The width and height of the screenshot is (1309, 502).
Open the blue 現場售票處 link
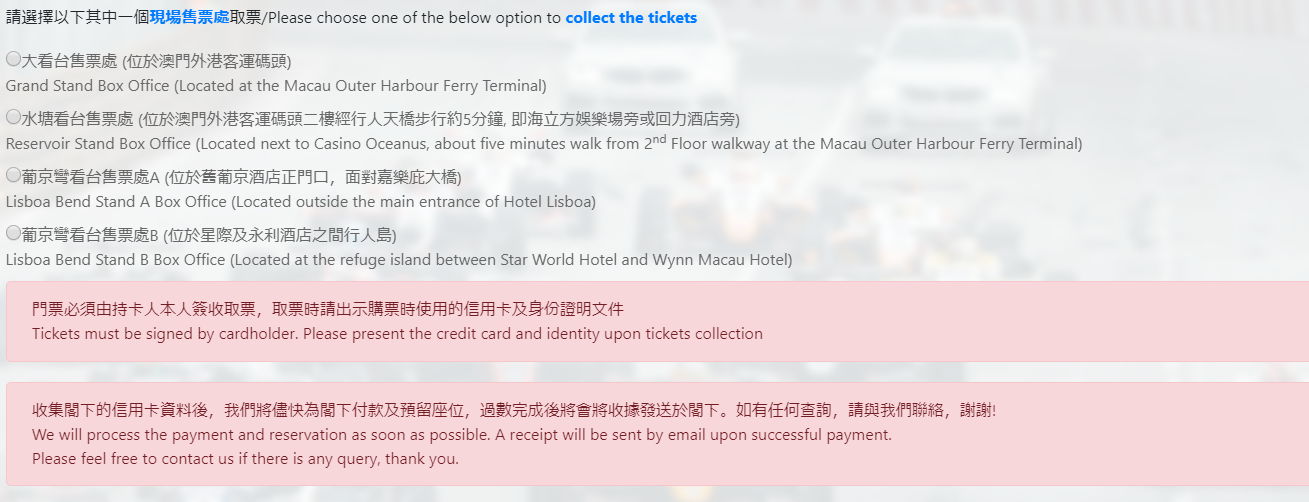coord(190,18)
